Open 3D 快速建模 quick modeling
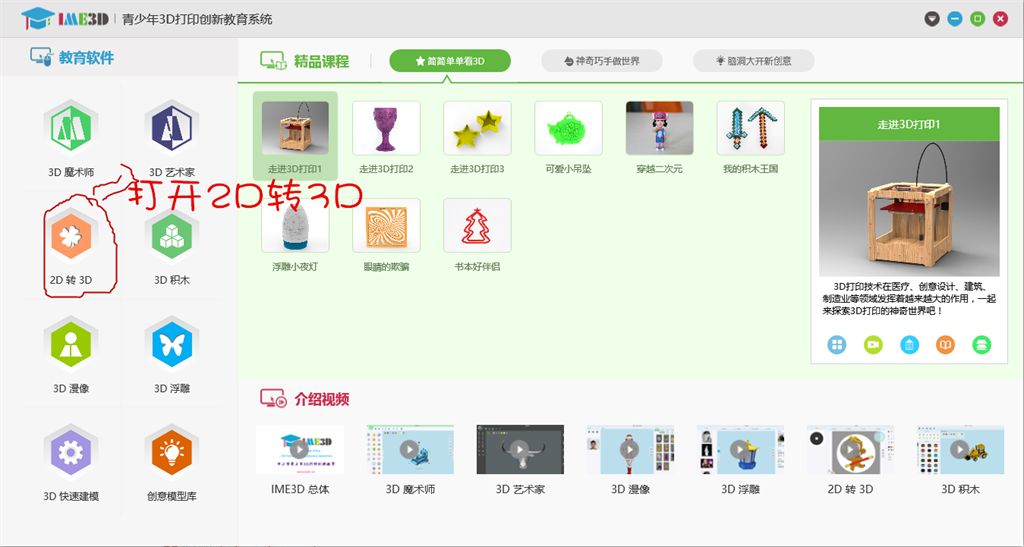This screenshot has width=1024, height=547. (x=70, y=453)
